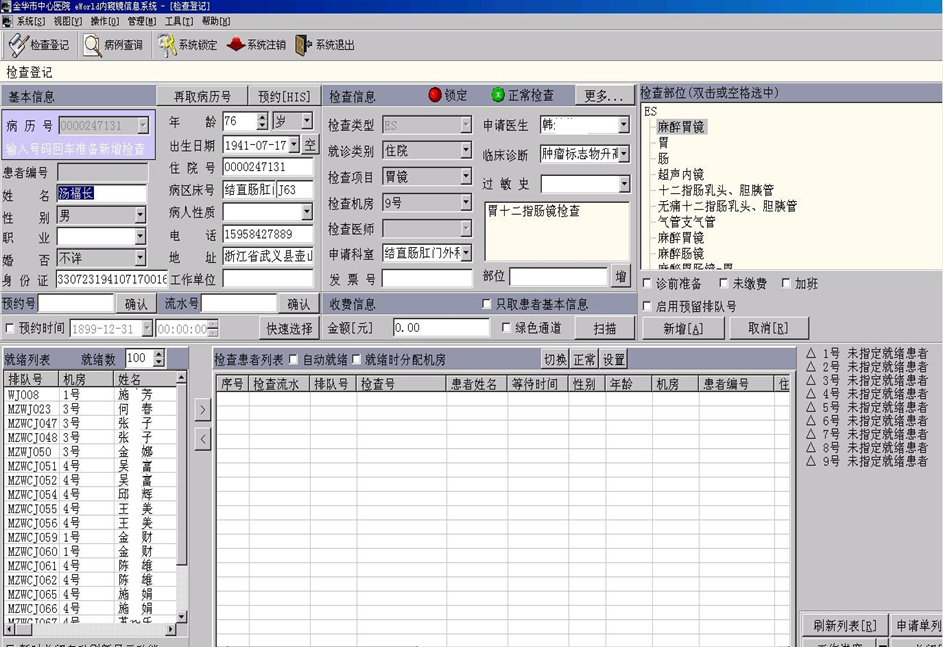
Task: Select row MZWCJ047 in 就绪列表
Action: coord(90,423)
